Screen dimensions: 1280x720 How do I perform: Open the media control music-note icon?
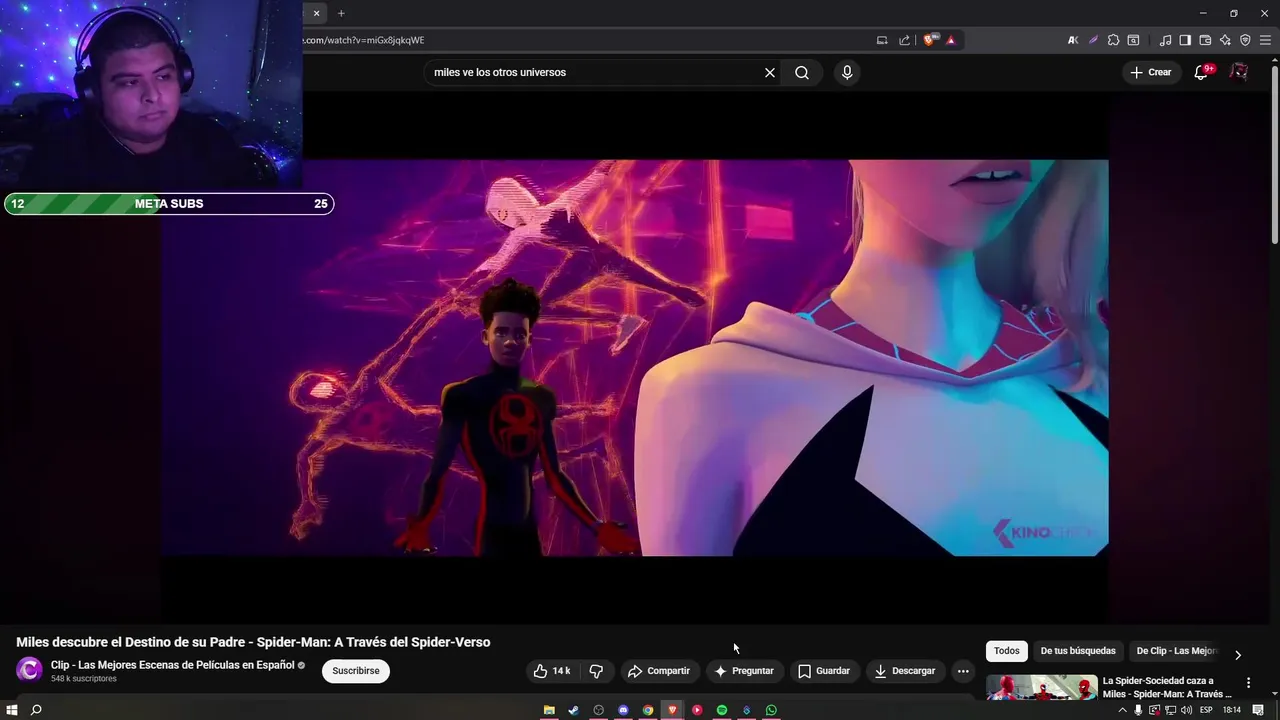point(1165,40)
